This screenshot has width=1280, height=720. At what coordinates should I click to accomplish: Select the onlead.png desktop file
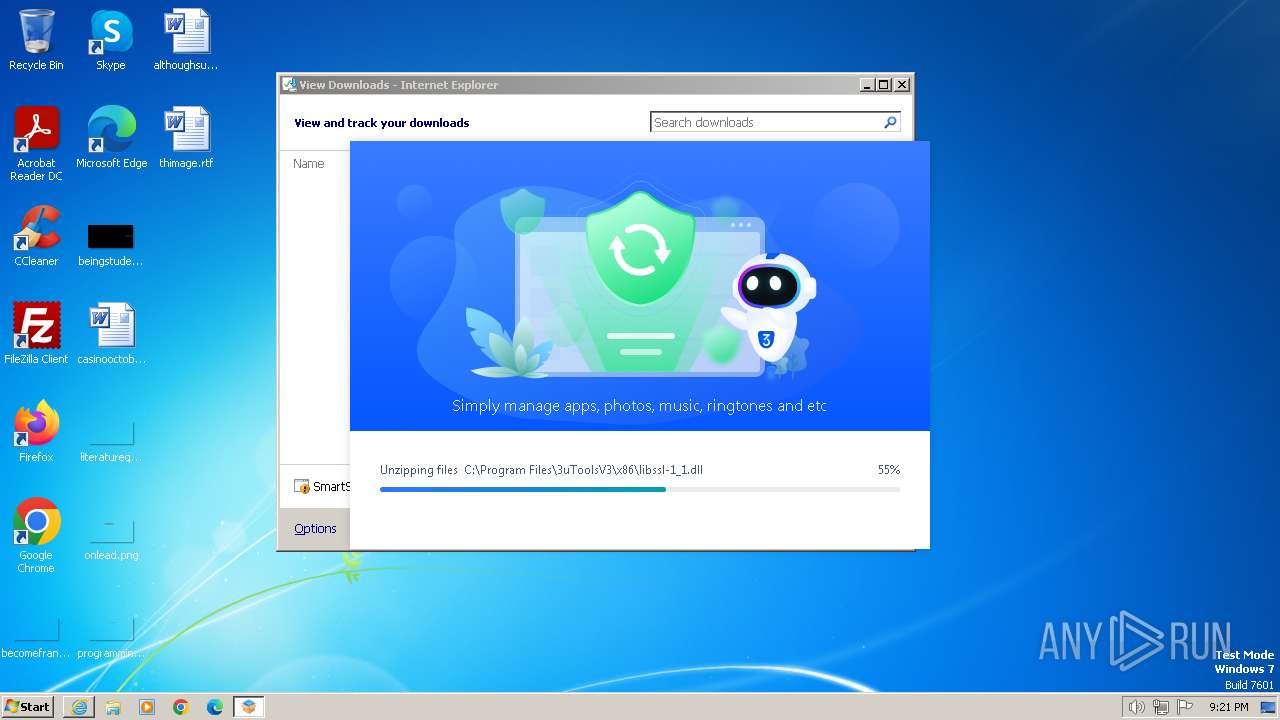coord(111,538)
